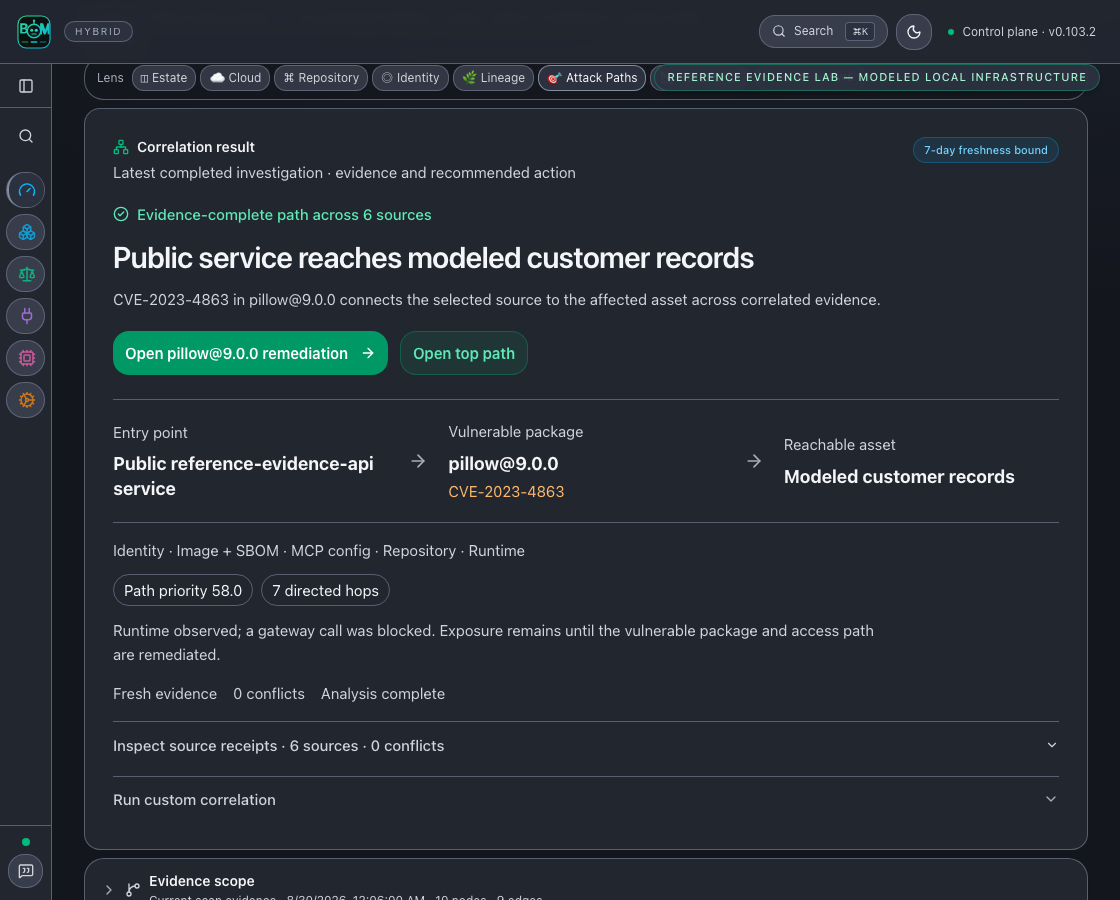Open the orange gear sidebar icon

(26, 400)
